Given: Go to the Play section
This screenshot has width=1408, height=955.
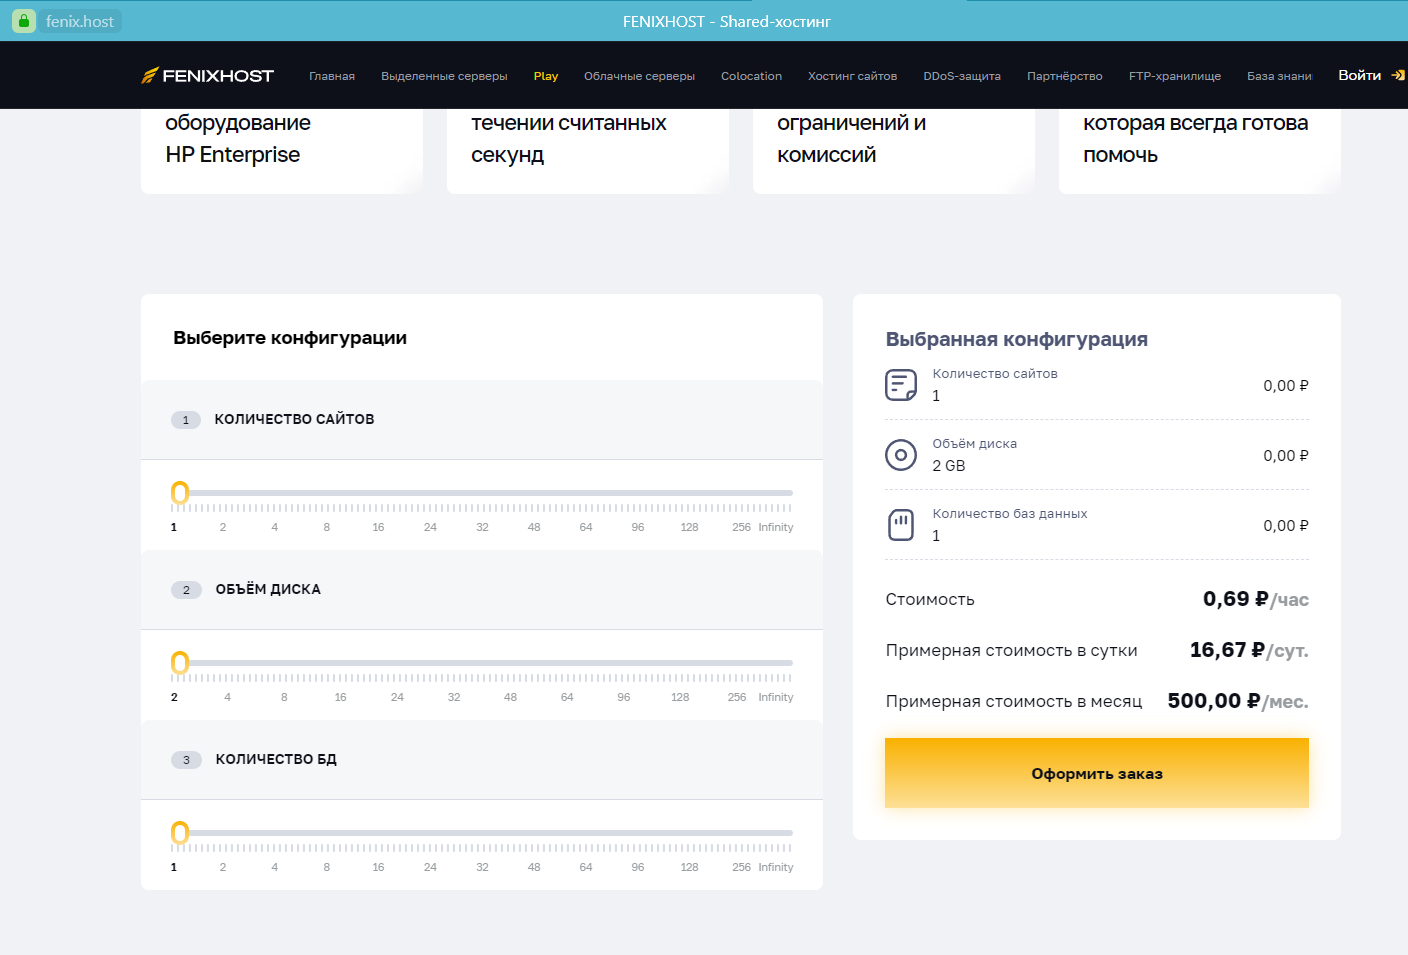Looking at the screenshot, I should pyautogui.click(x=546, y=76).
